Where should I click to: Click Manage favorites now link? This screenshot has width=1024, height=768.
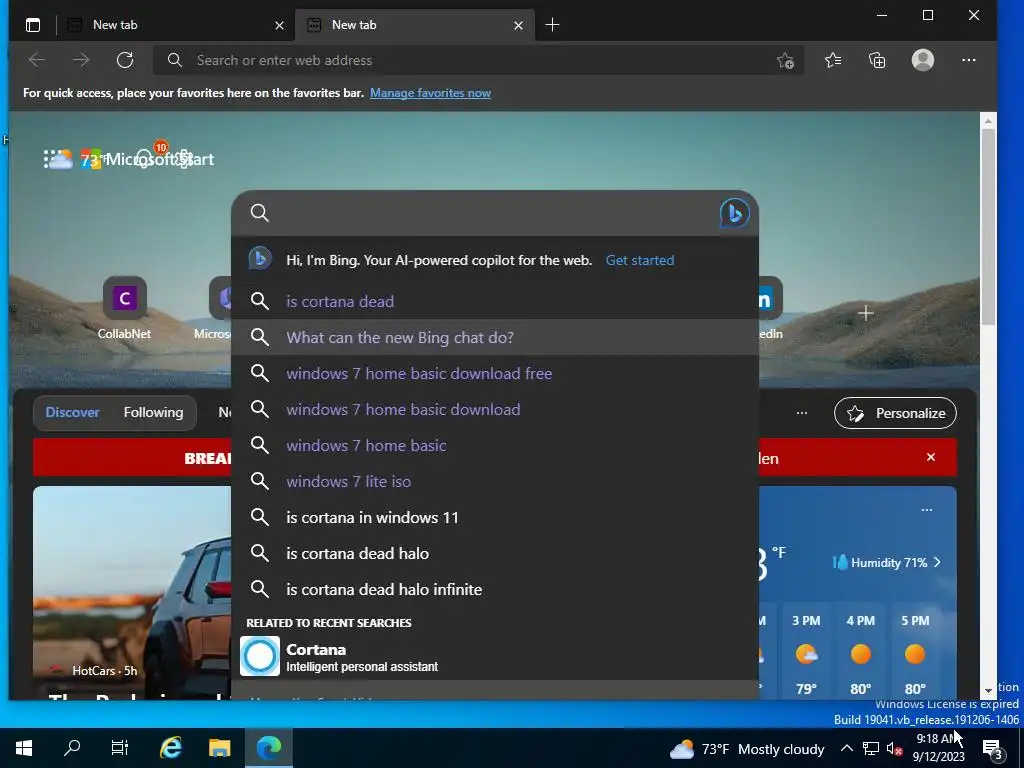click(430, 93)
